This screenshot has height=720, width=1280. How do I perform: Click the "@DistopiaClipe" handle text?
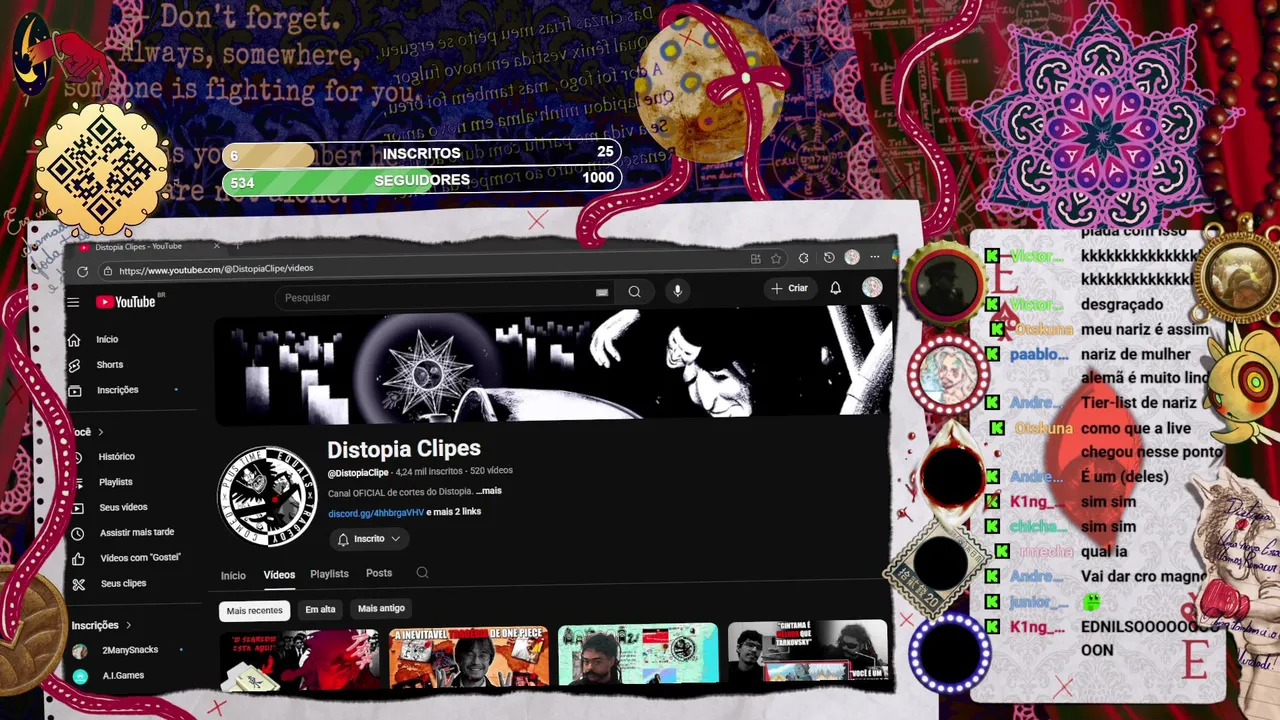358,472
